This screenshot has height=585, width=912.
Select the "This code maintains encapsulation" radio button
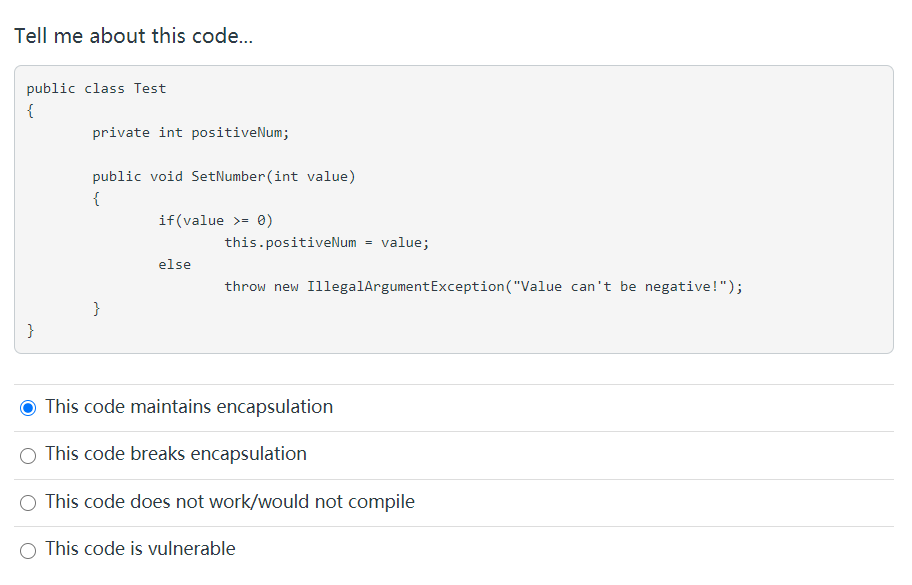click(28, 407)
